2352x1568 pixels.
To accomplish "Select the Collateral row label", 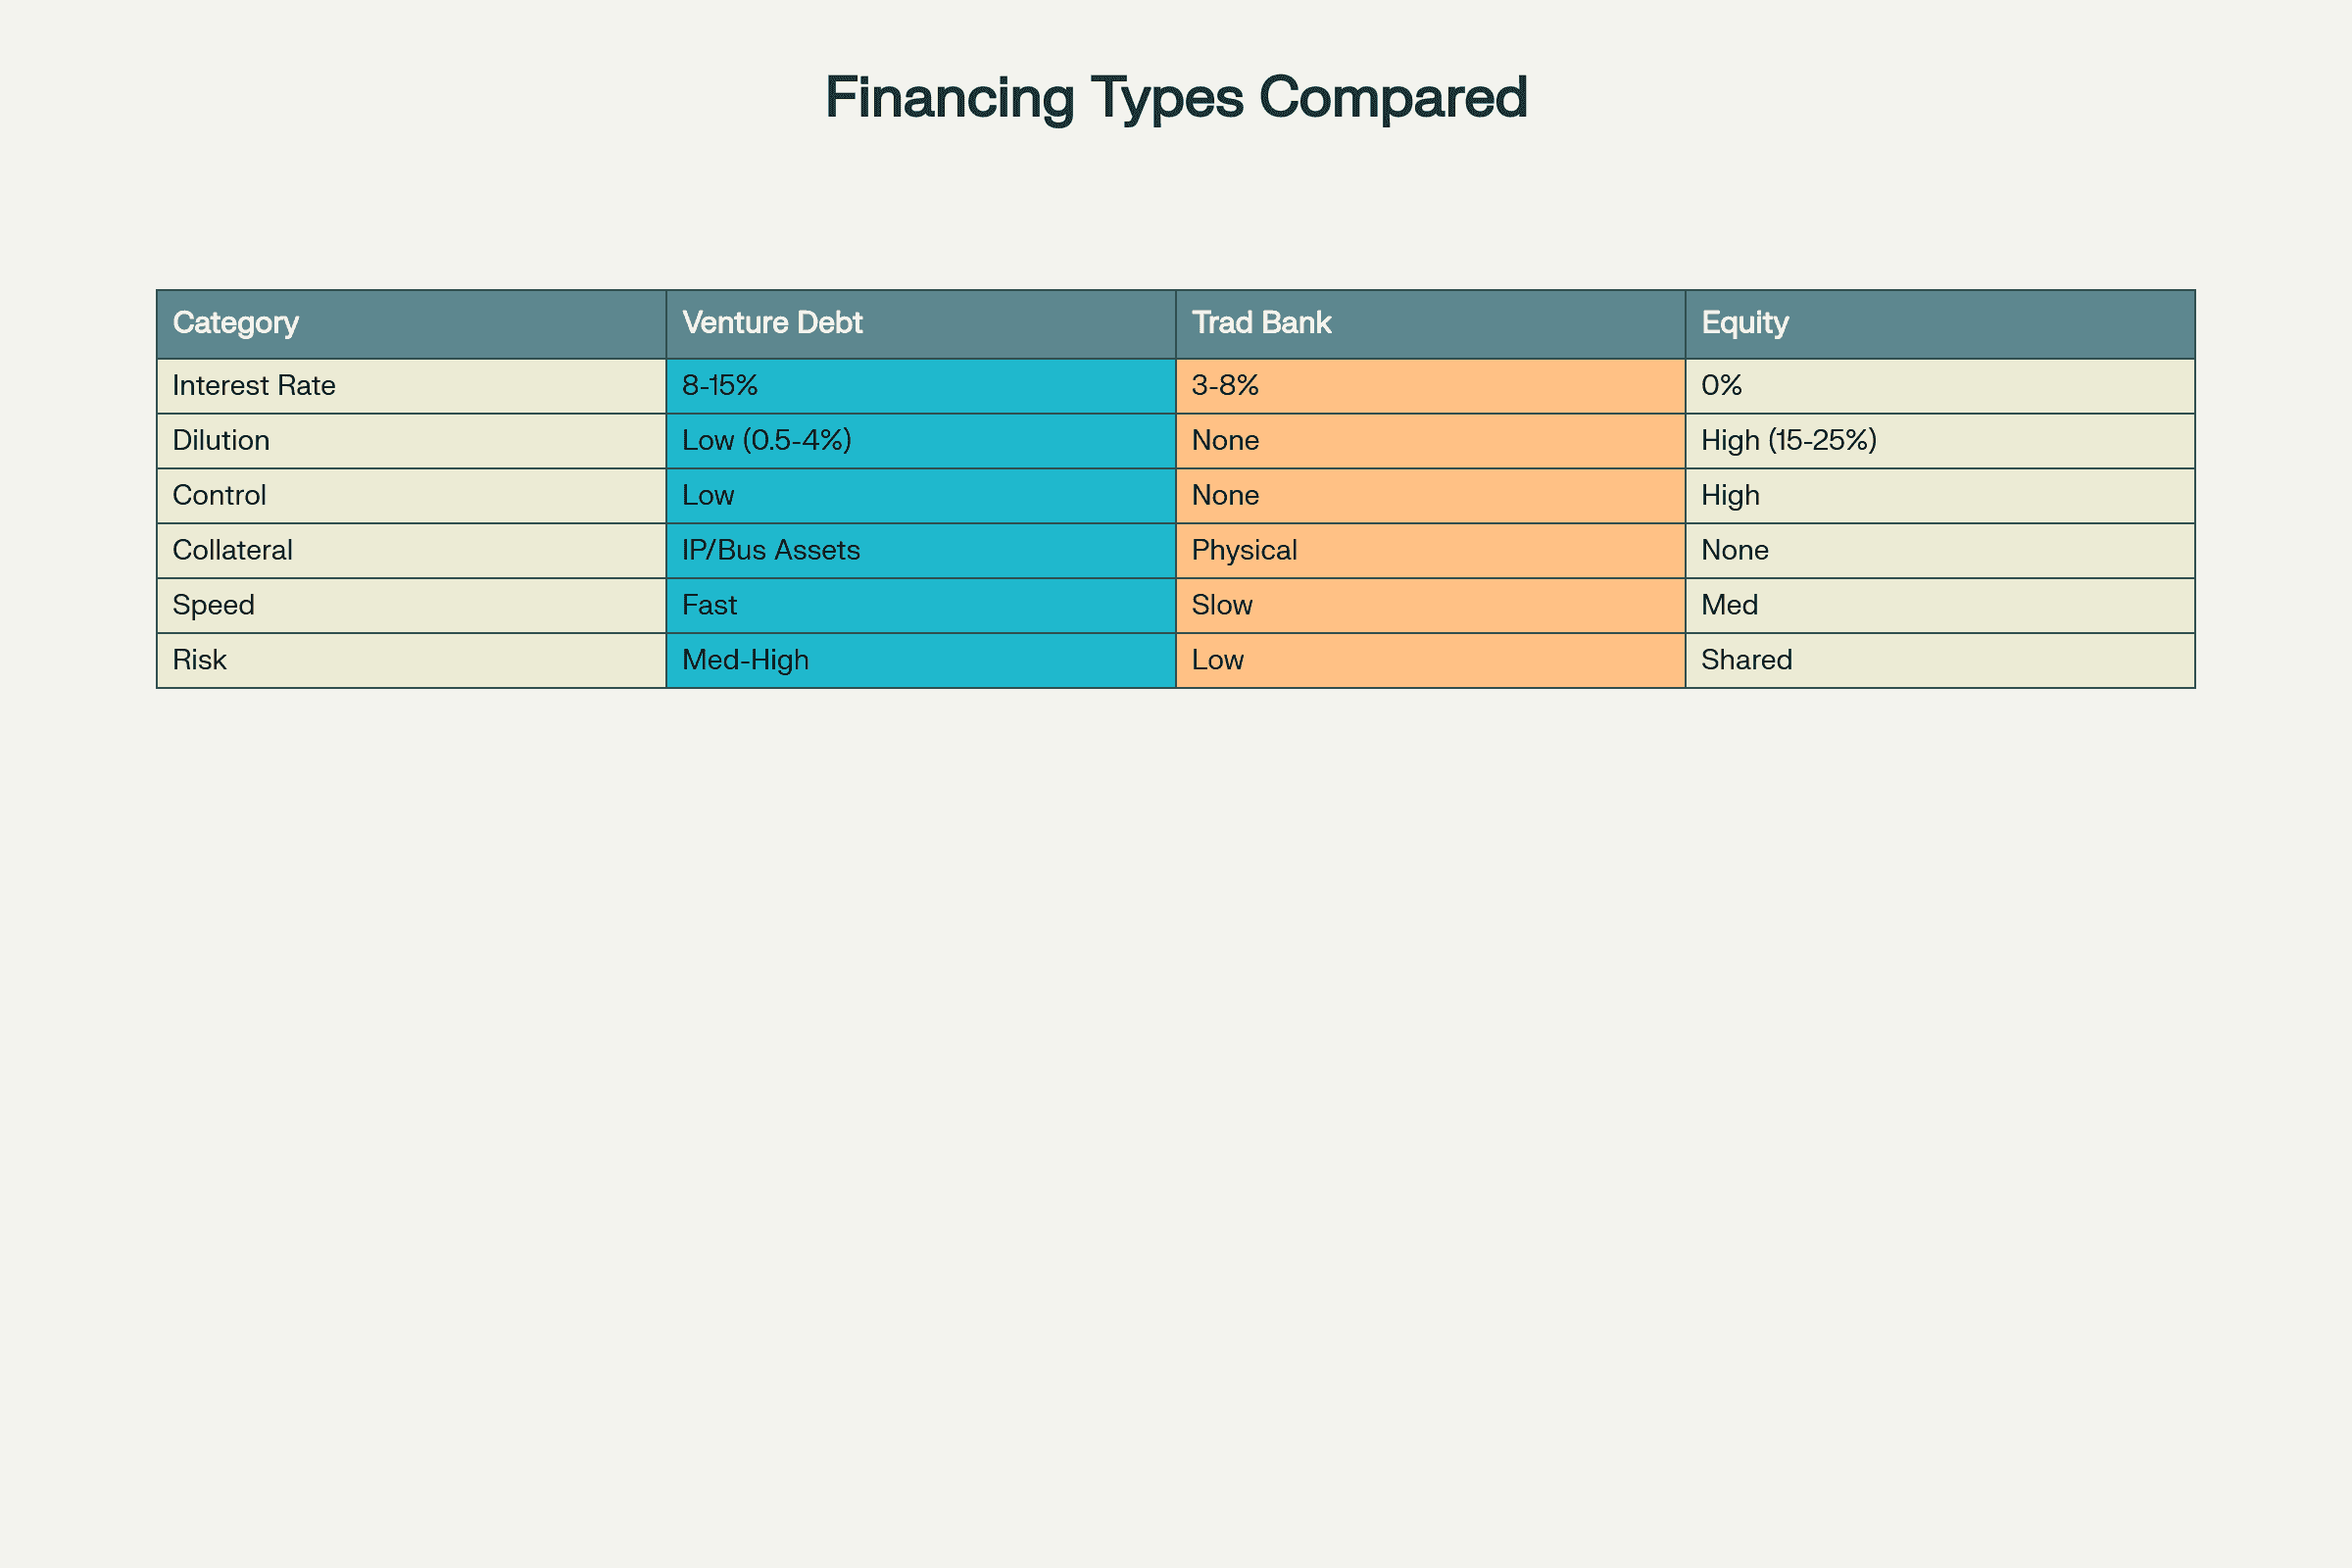I will 232,550.
